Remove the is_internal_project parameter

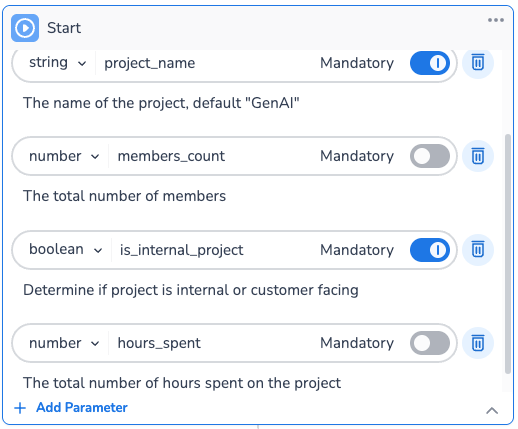(478, 250)
